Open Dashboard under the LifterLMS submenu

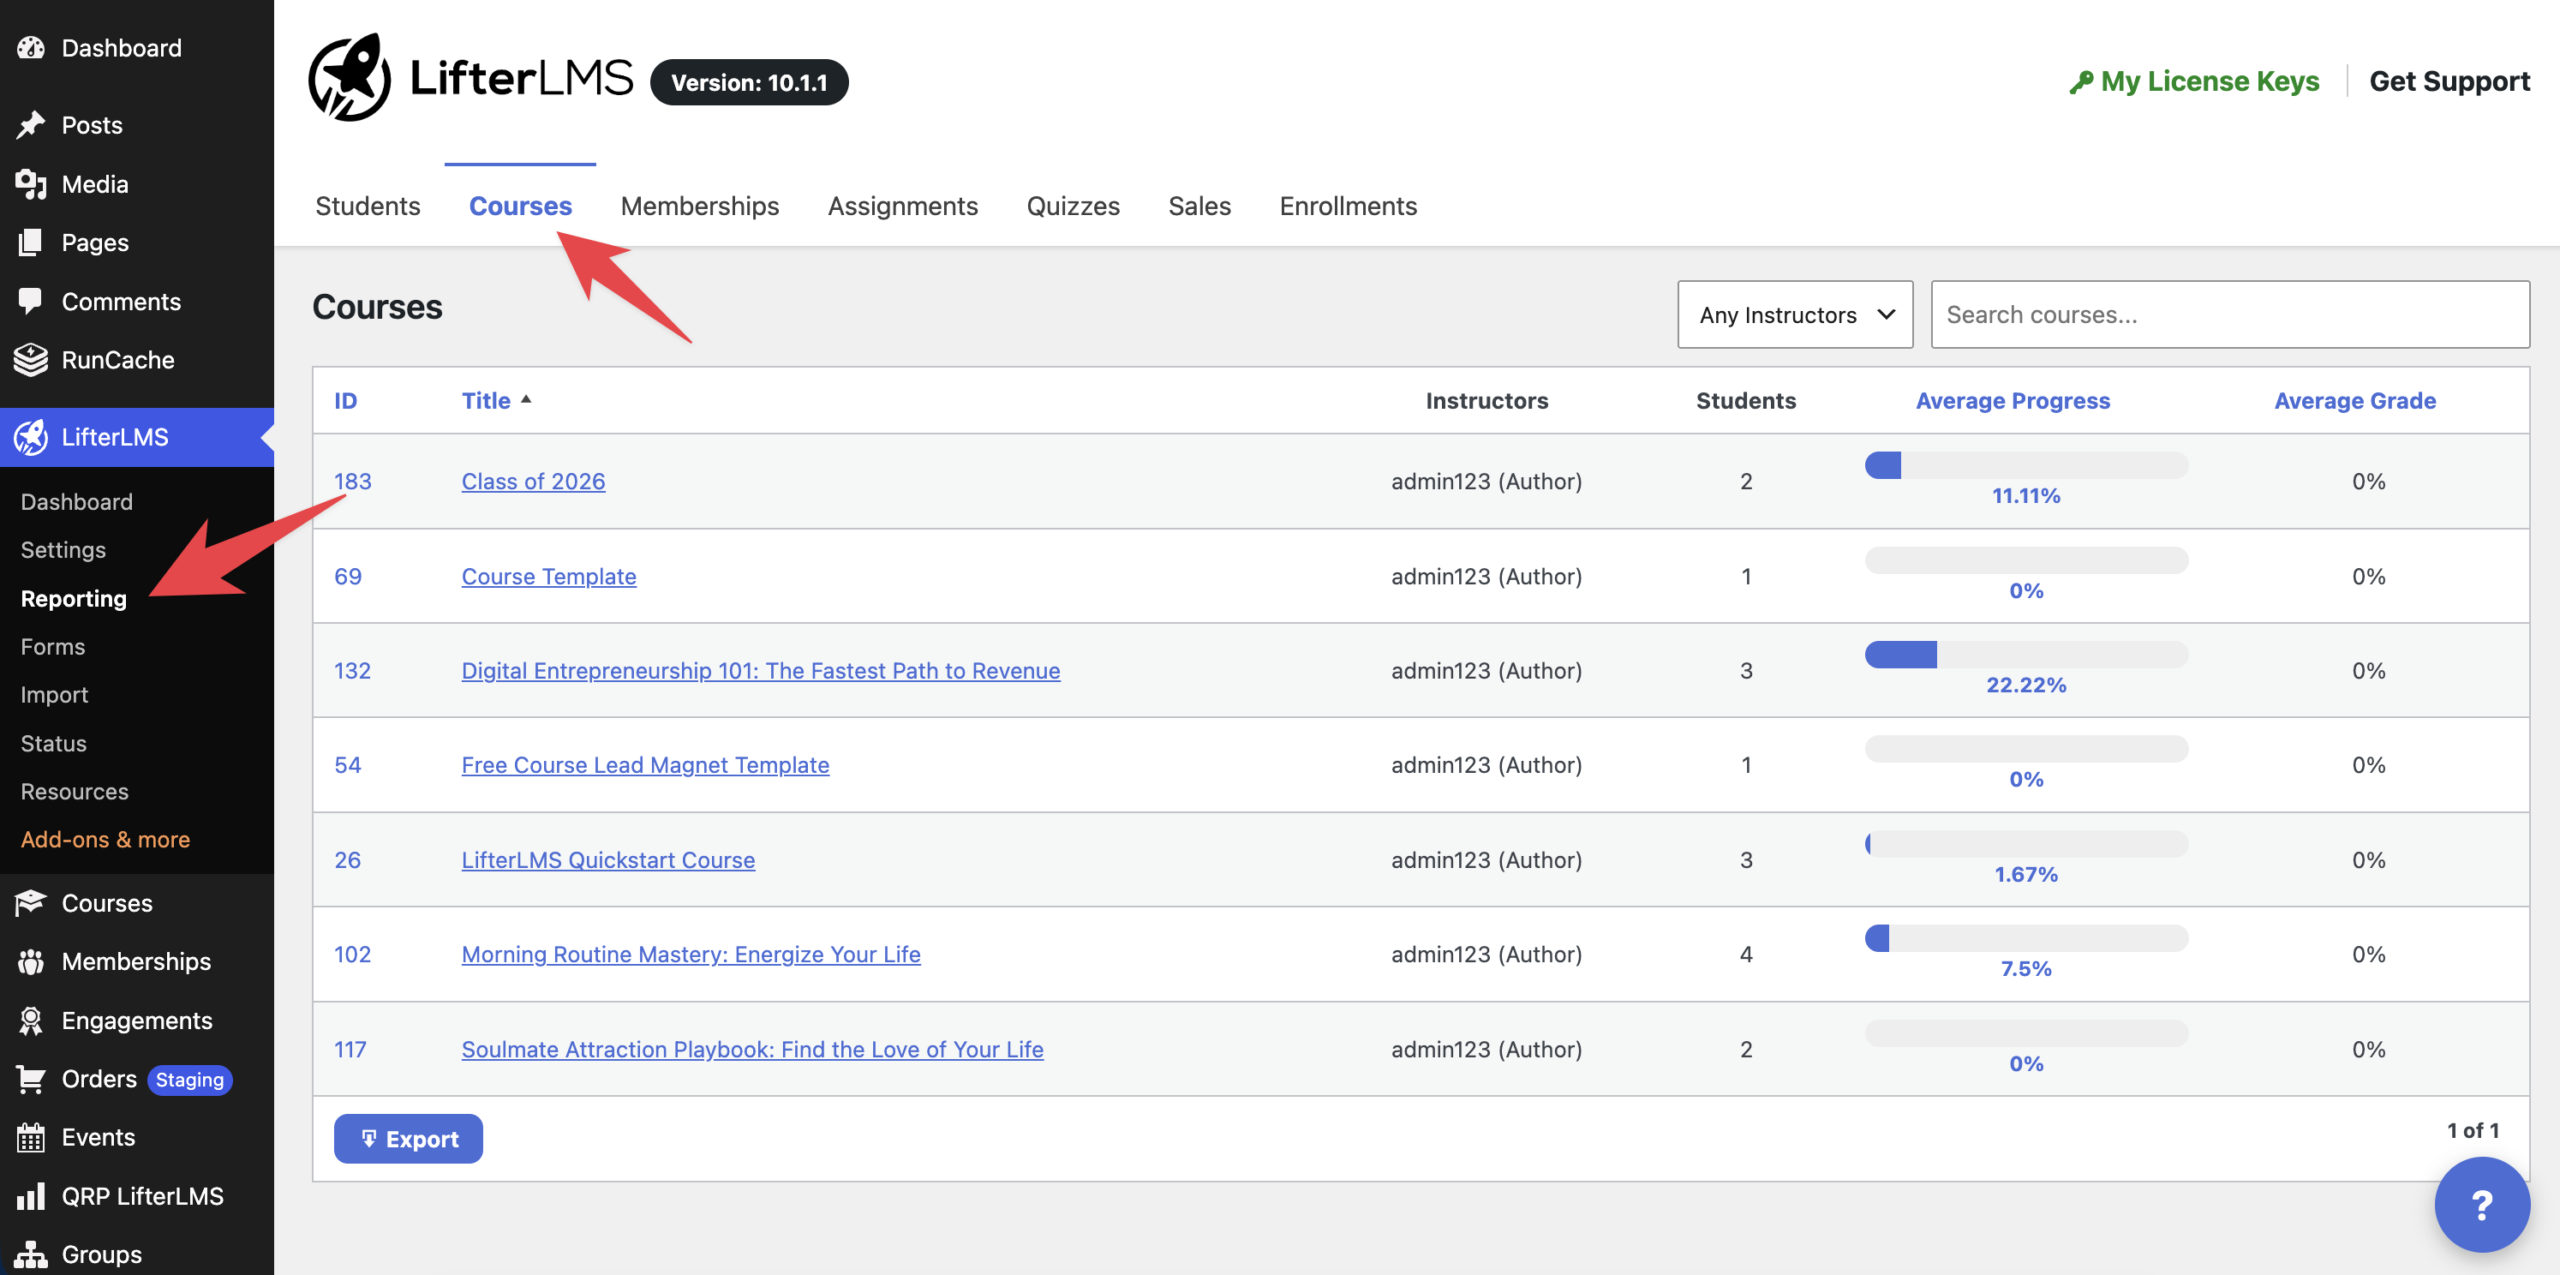pos(76,502)
